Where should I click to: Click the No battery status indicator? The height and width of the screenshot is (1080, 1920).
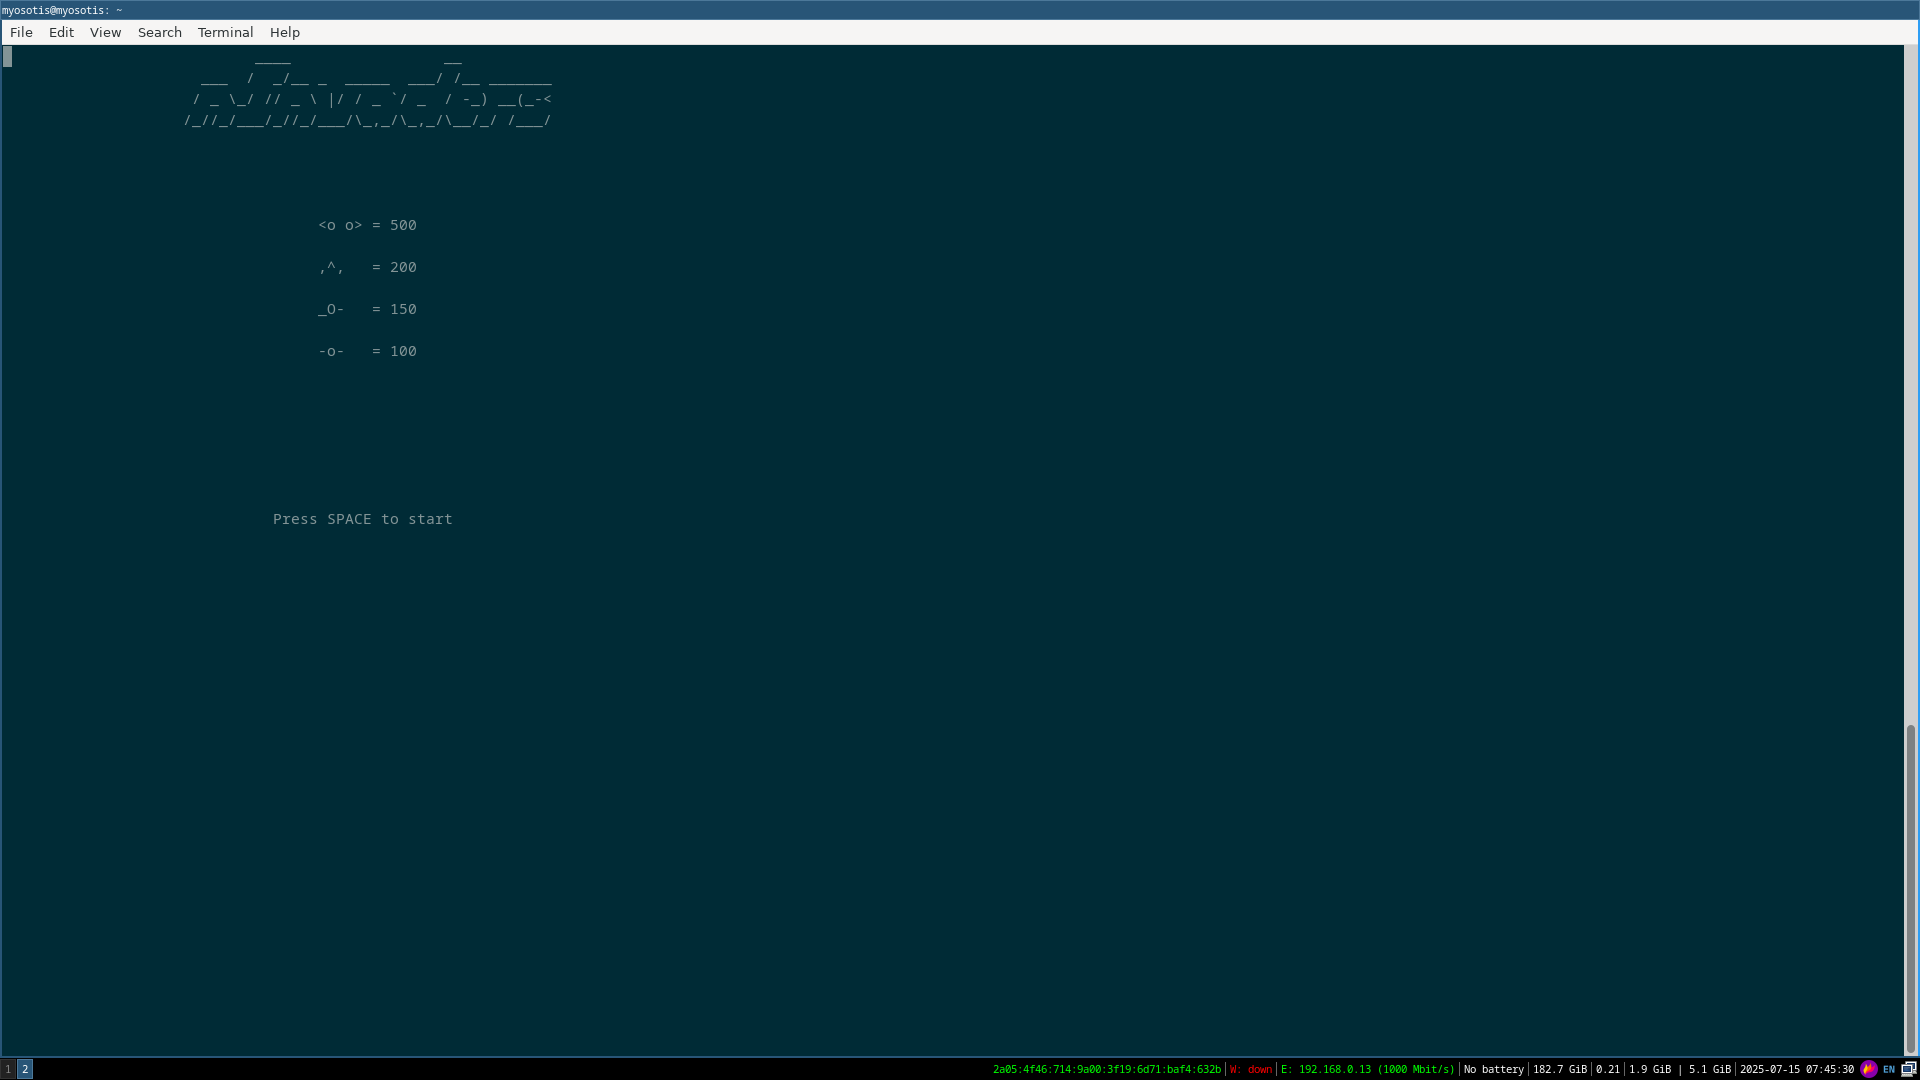(1493, 1069)
